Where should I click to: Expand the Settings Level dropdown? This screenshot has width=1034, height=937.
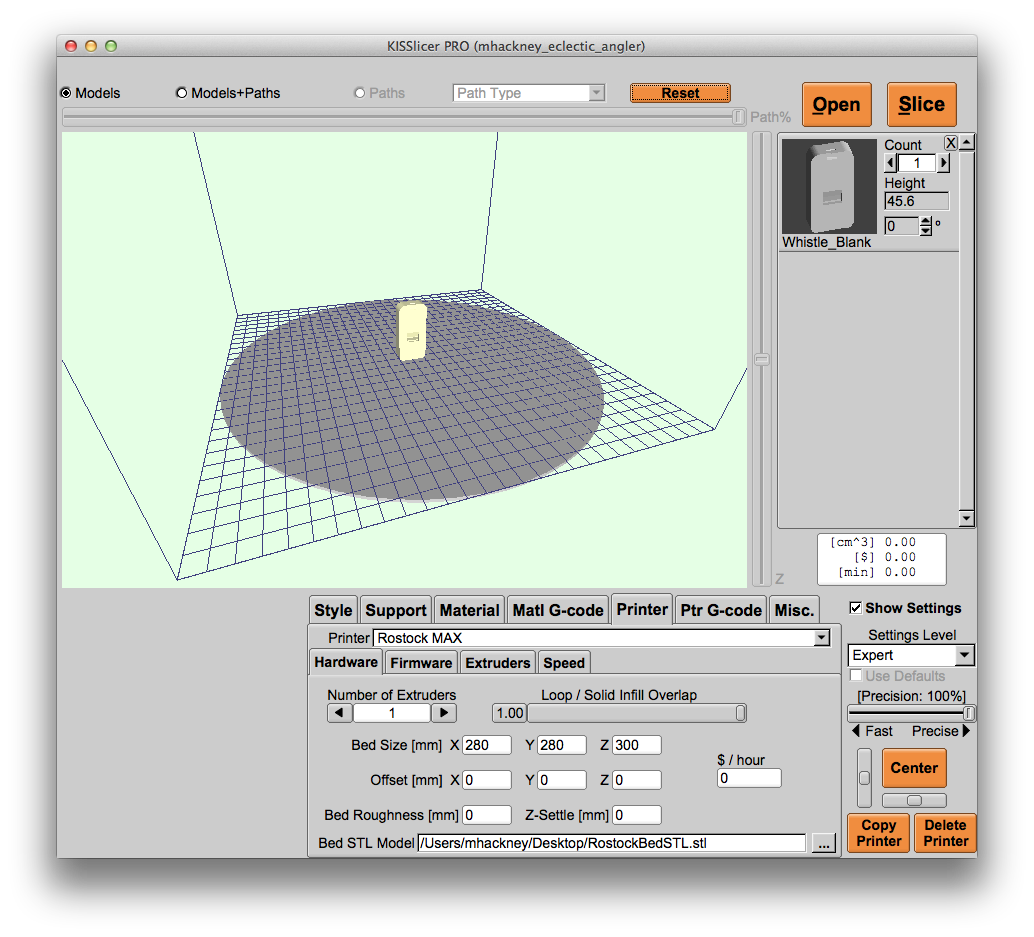pos(963,655)
